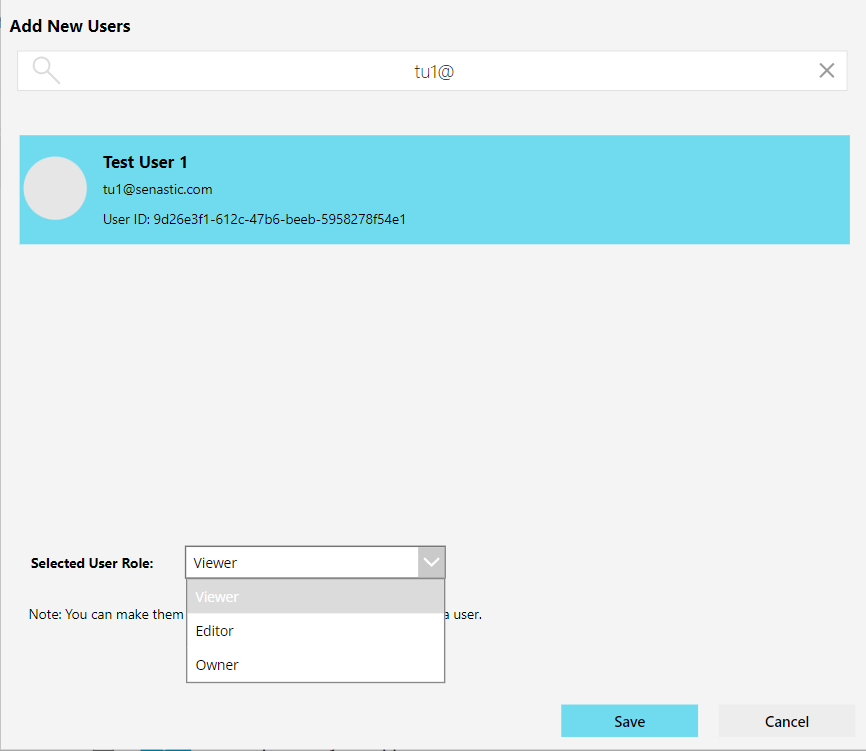
Task: Choose Viewer from the role list
Action: coord(315,597)
